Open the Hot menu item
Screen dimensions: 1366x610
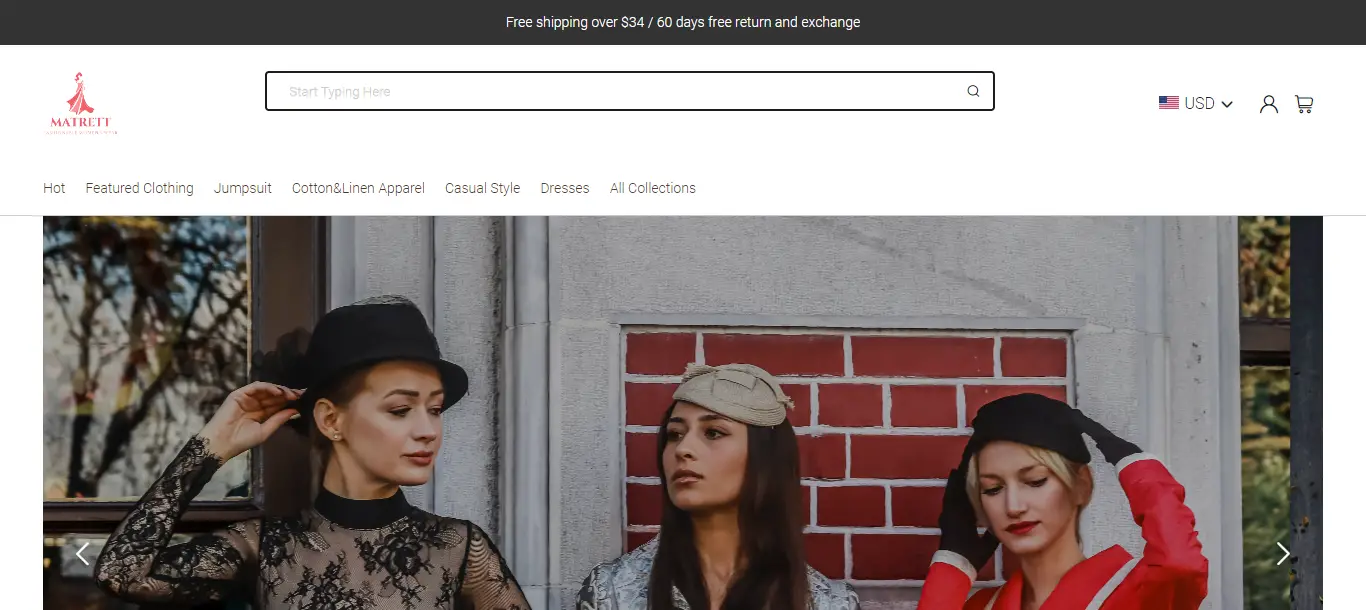[x=54, y=188]
